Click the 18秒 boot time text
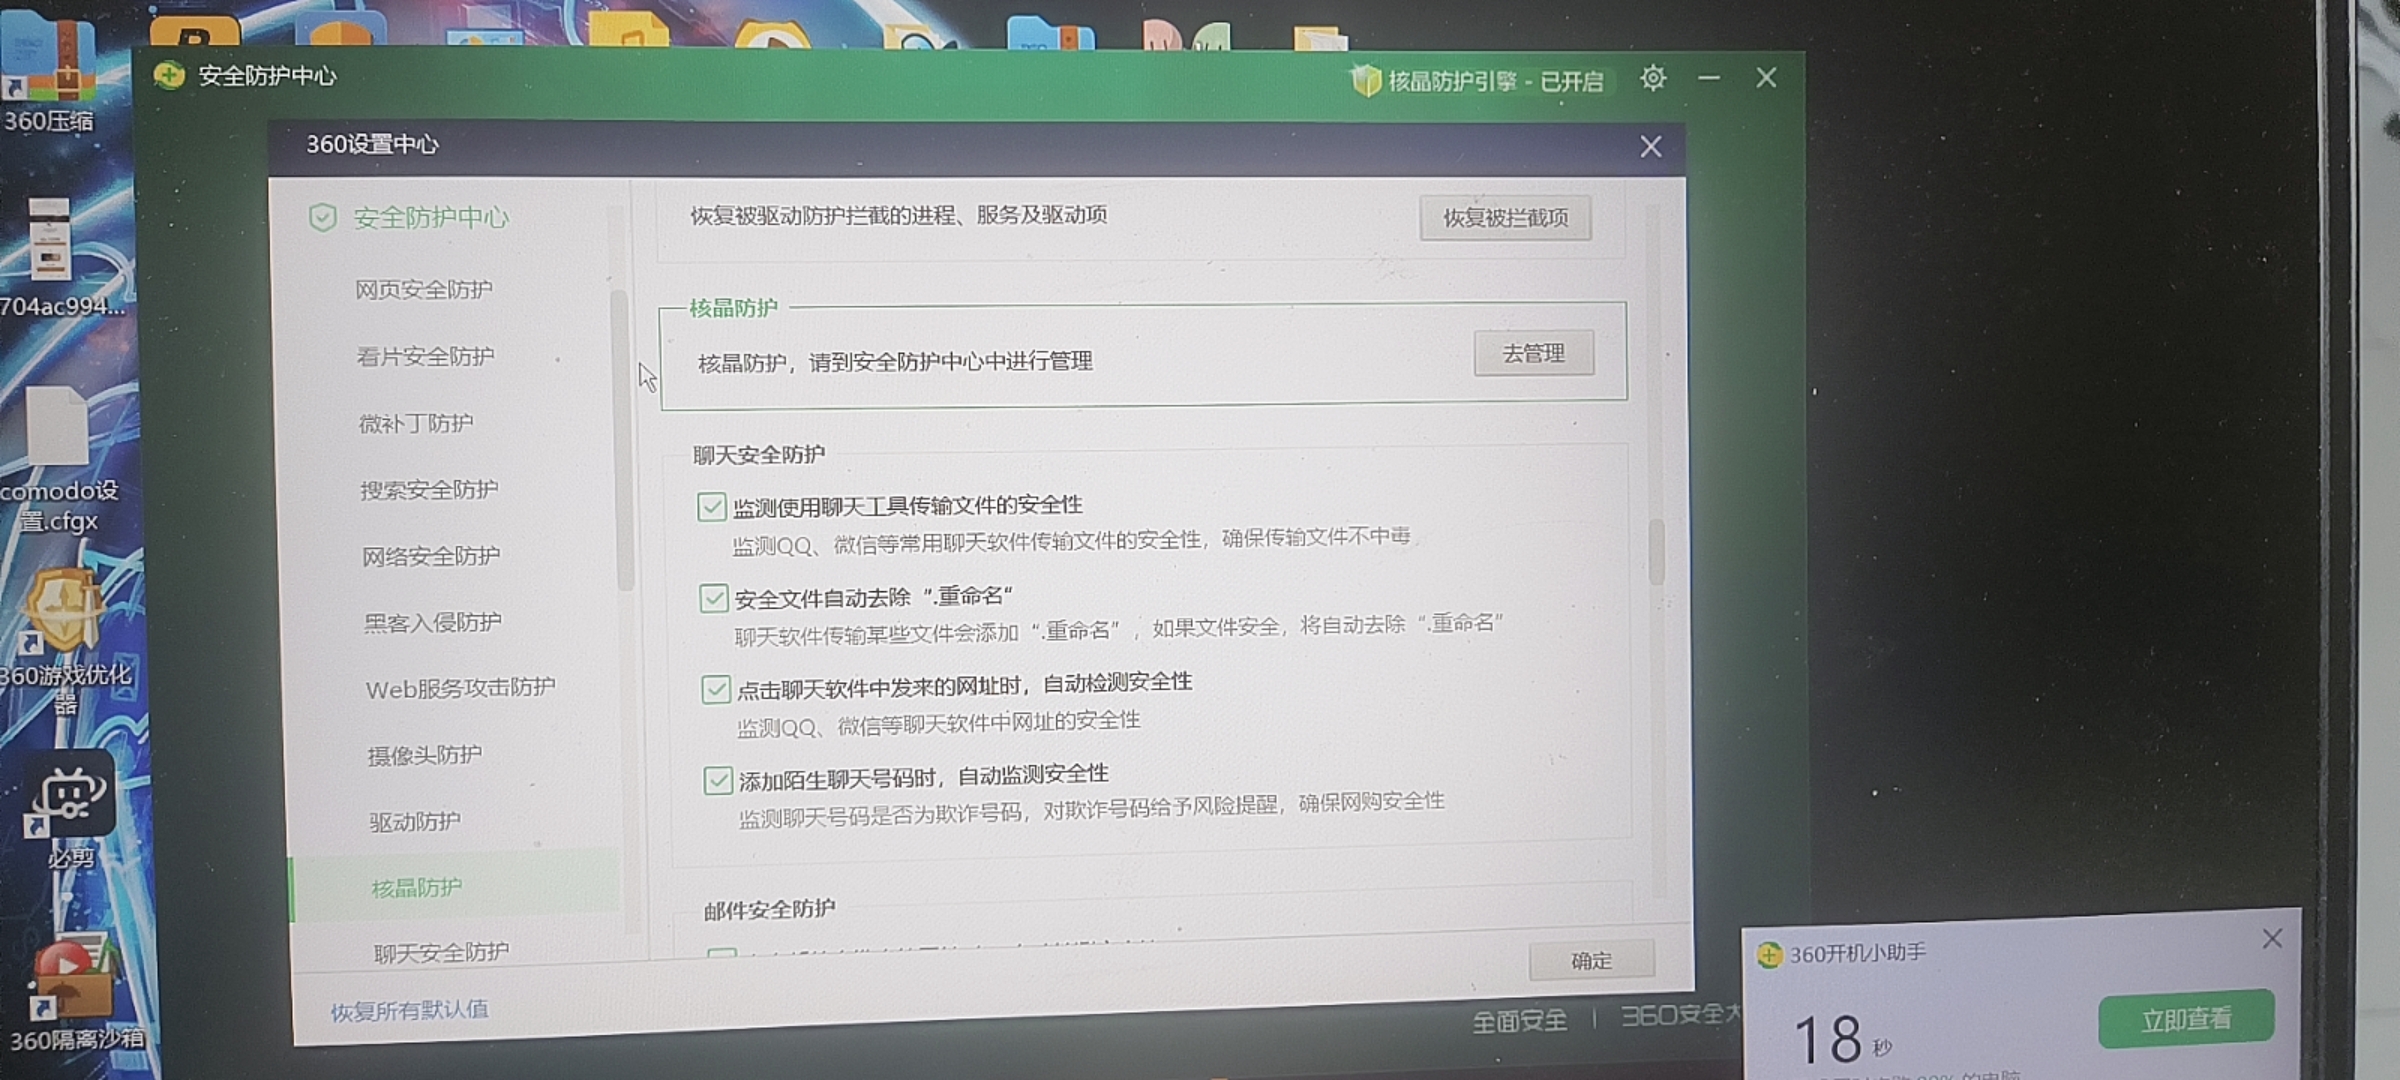2400x1080 pixels. coord(1842,1040)
